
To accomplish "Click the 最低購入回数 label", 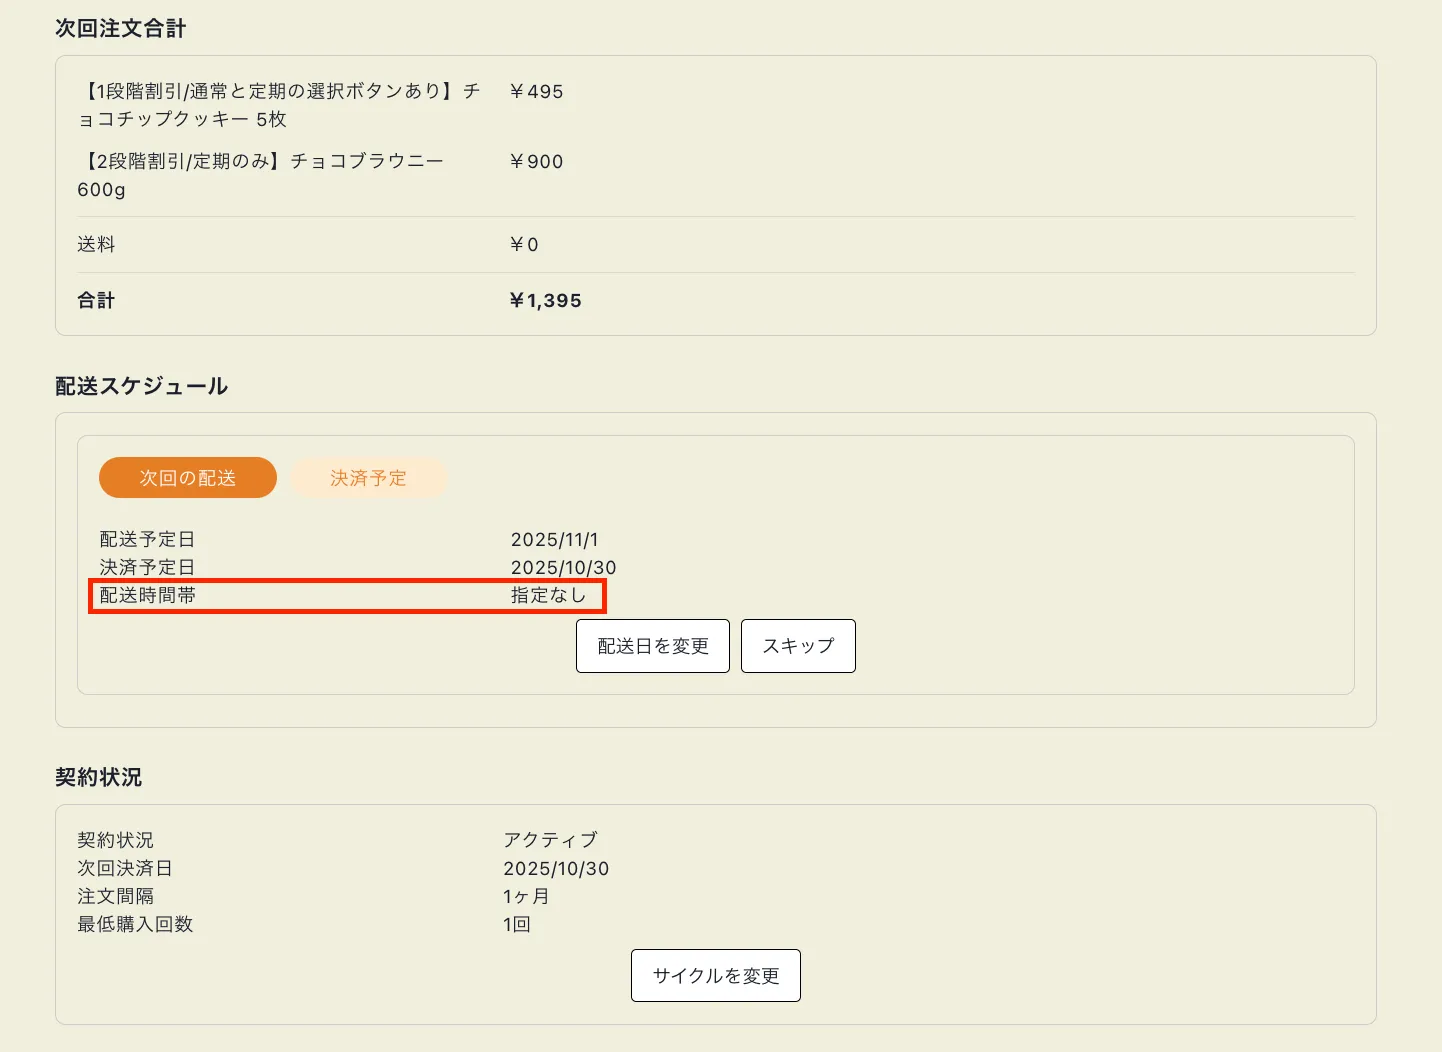I will [135, 924].
